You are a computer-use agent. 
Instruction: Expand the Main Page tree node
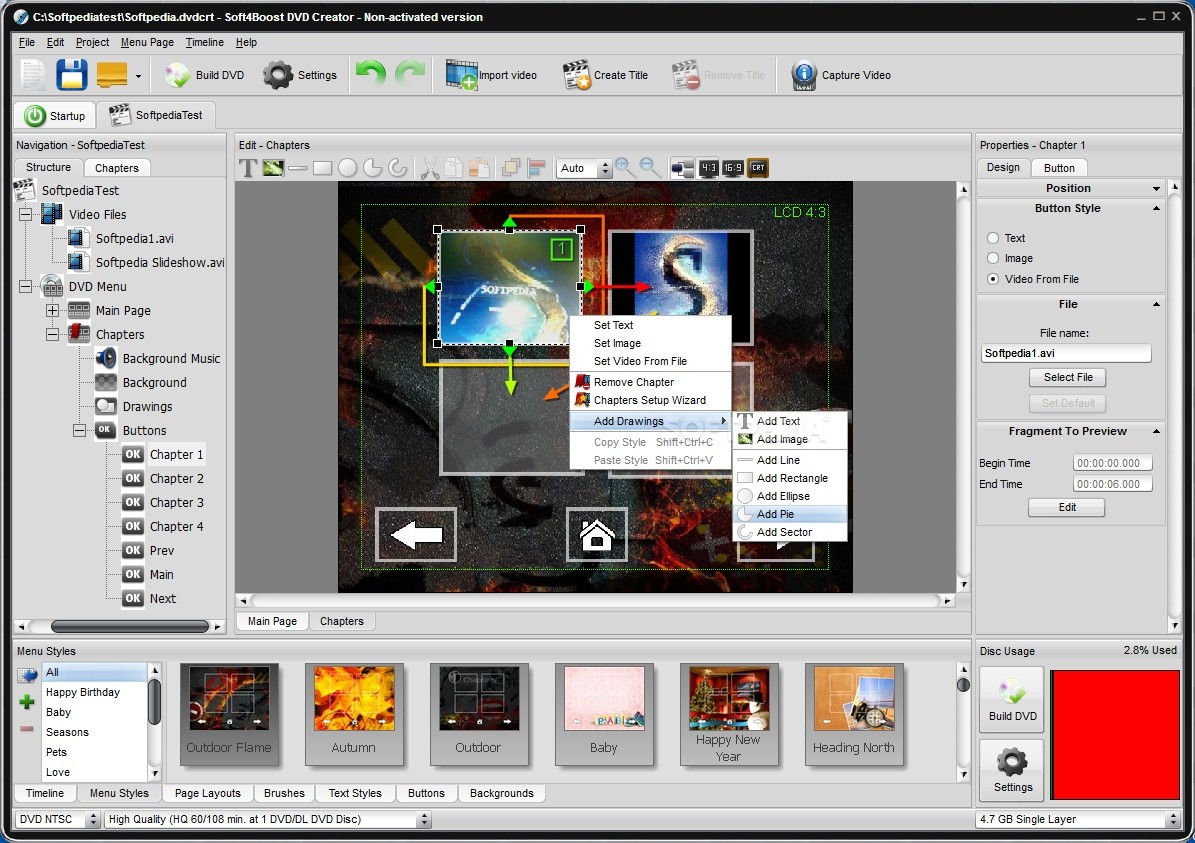pyautogui.click(x=52, y=310)
